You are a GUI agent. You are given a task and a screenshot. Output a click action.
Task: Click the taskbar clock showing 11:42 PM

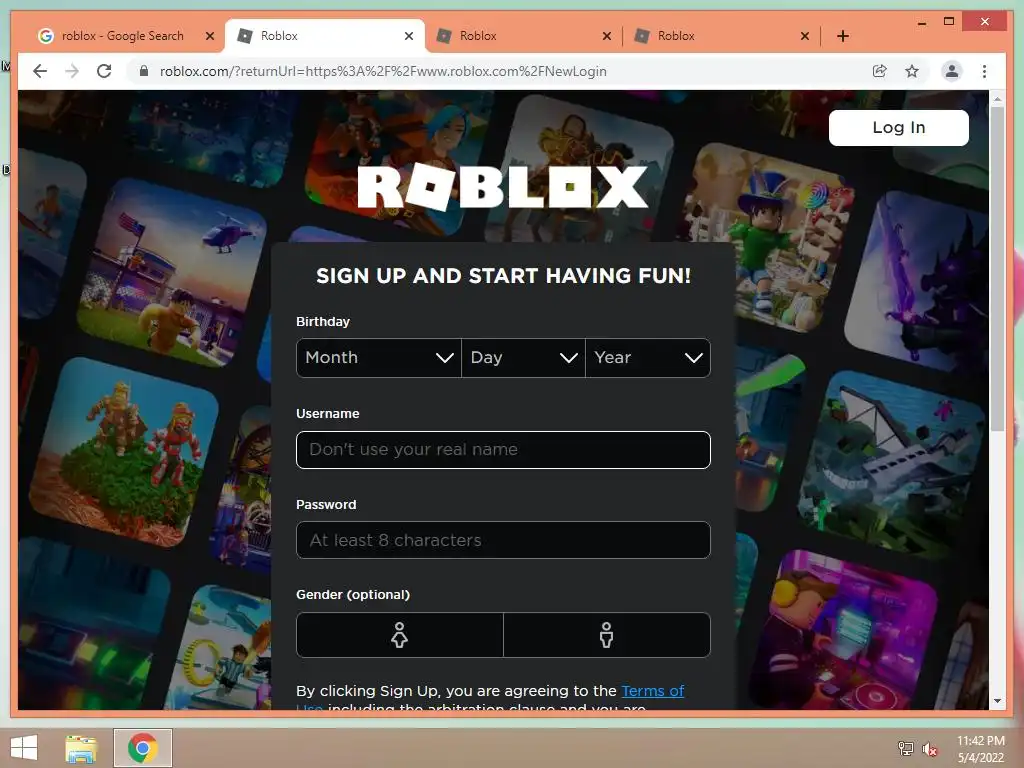click(980, 748)
